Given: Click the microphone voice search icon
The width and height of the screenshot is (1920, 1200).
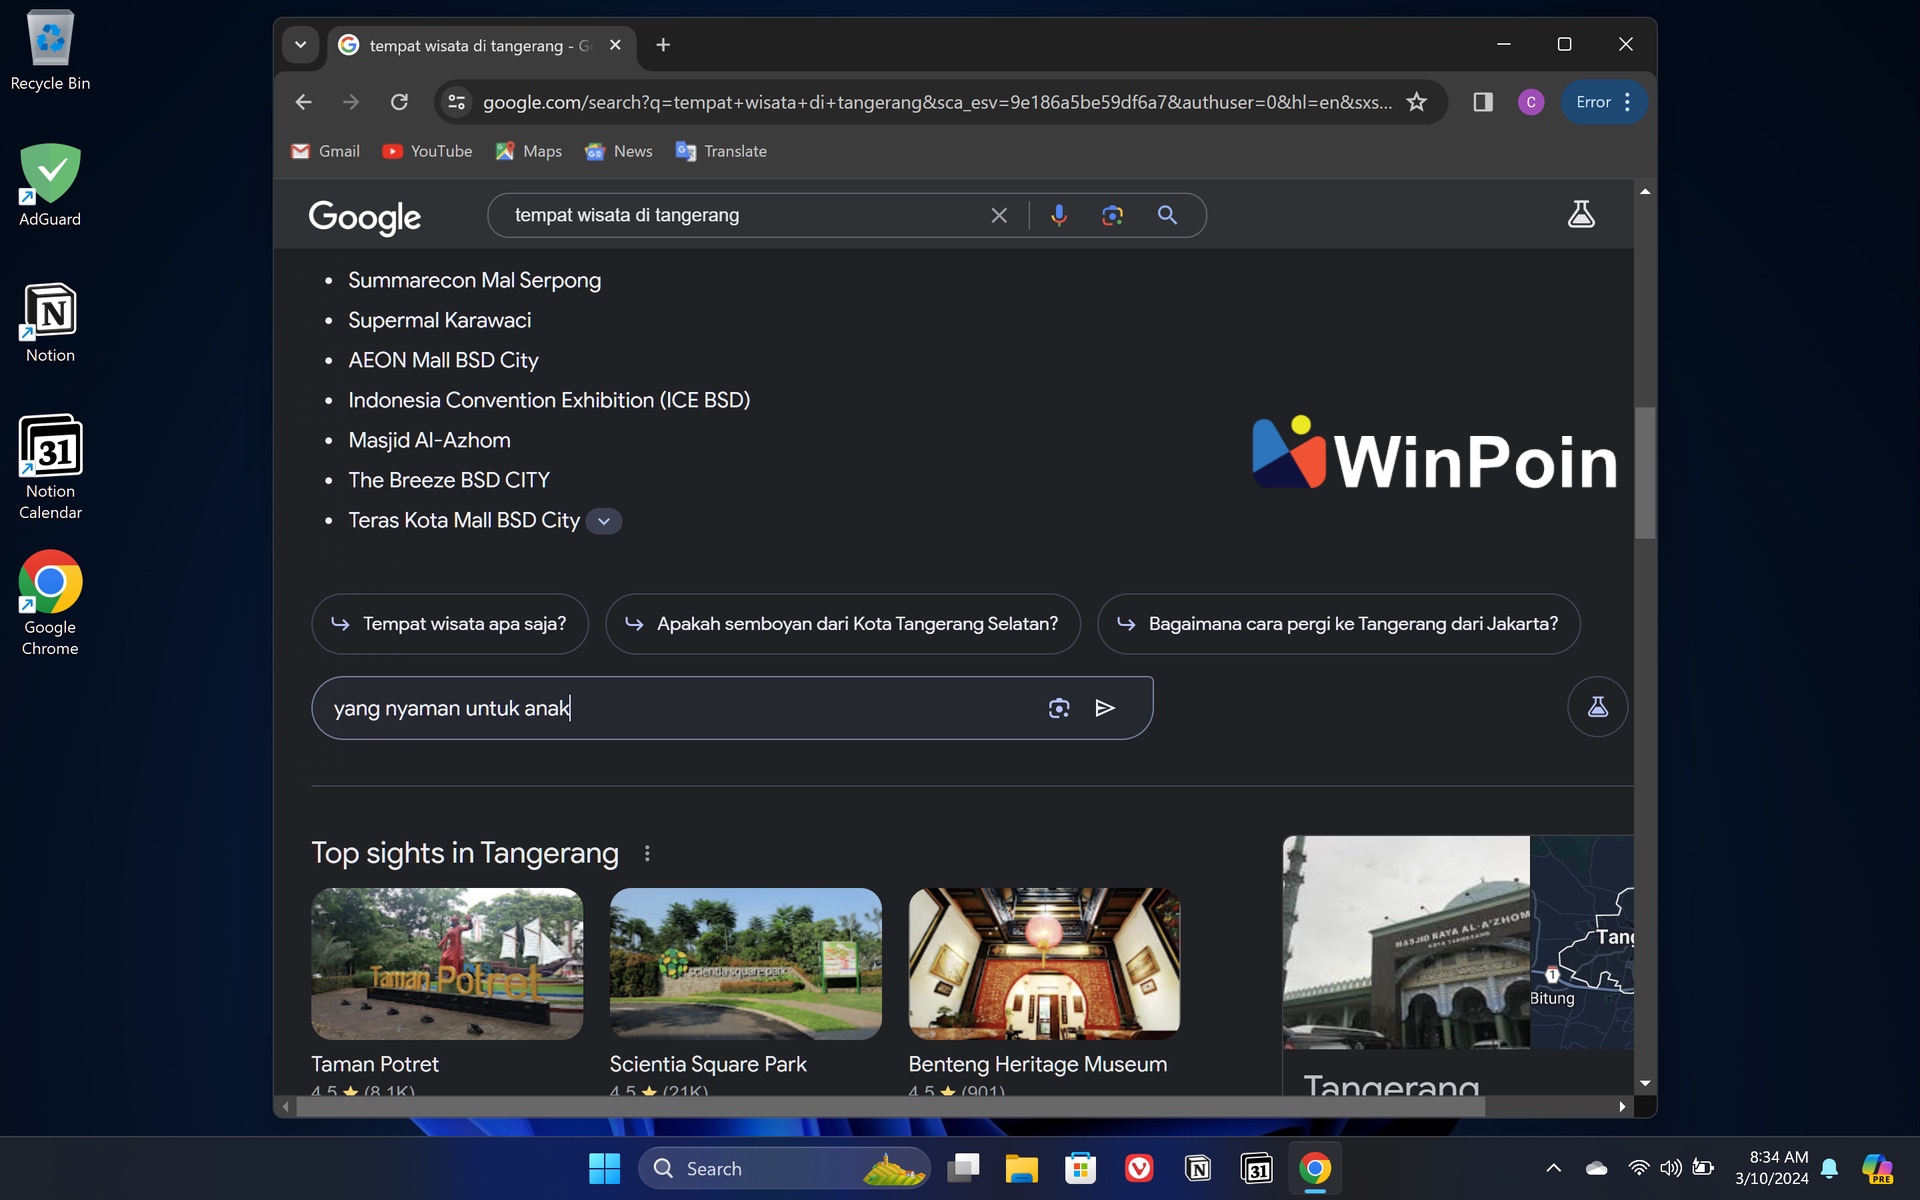Looking at the screenshot, I should point(1057,214).
